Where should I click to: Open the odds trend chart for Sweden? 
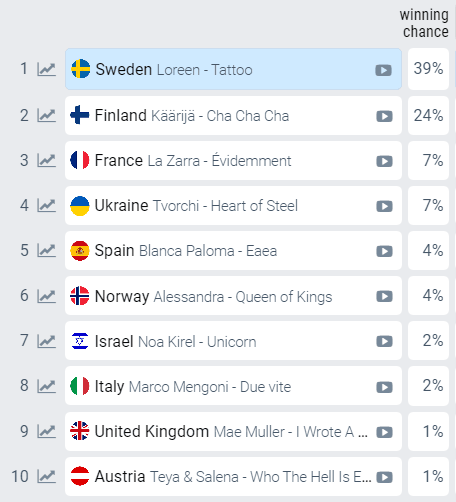(x=46, y=69)
